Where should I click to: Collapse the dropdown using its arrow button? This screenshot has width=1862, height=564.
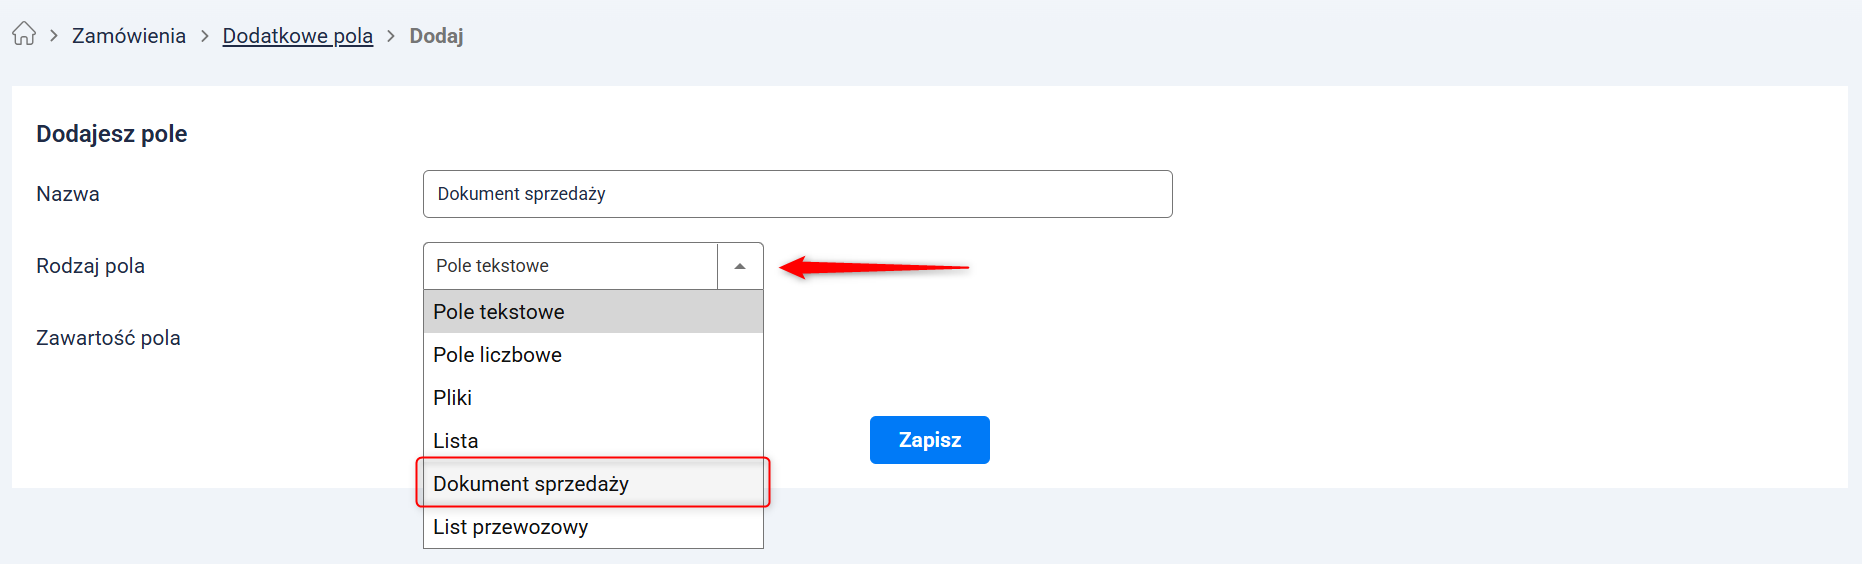tap(740, 266)
